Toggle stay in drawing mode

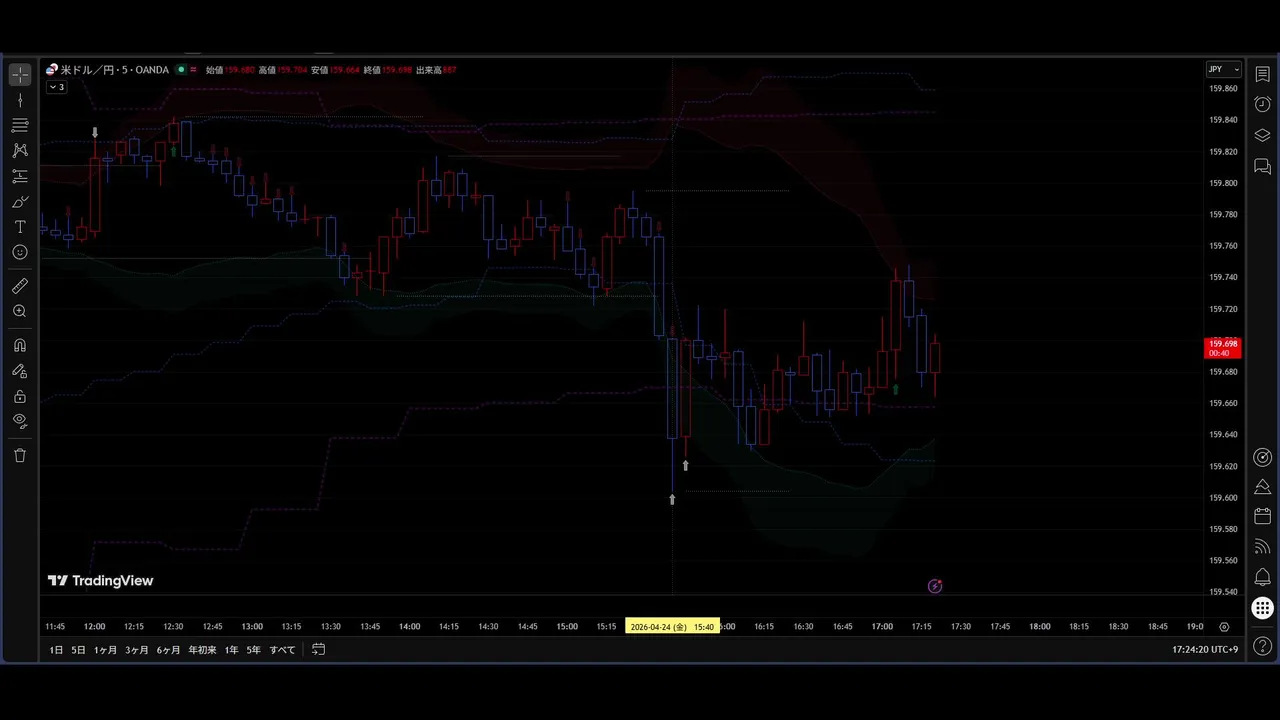(20, 371)
